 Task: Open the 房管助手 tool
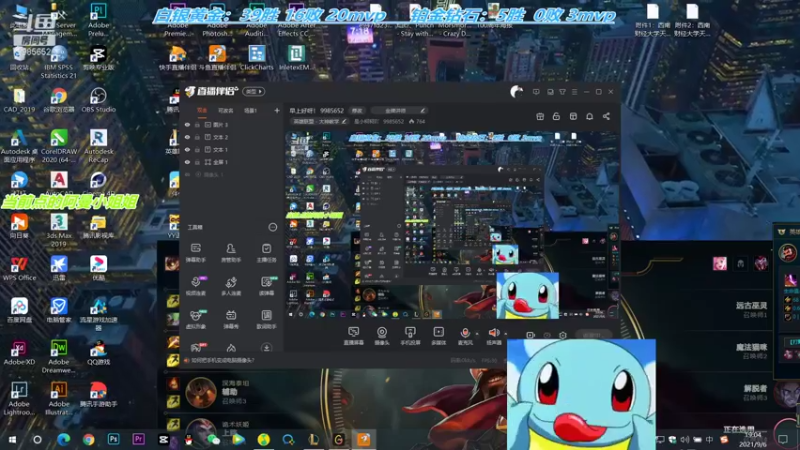(231, 253)
